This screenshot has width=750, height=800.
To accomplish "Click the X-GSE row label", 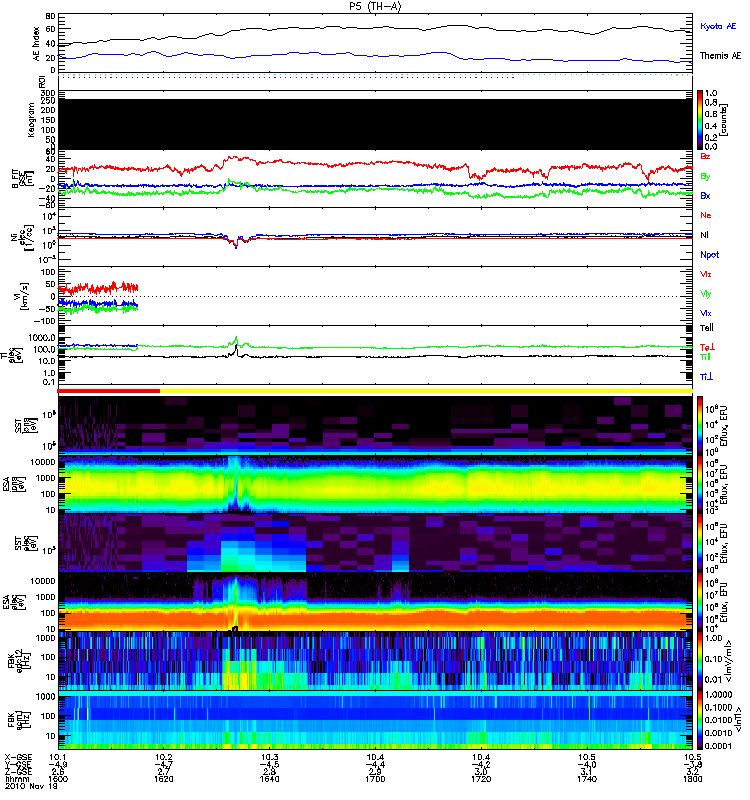I will (18, 757).
